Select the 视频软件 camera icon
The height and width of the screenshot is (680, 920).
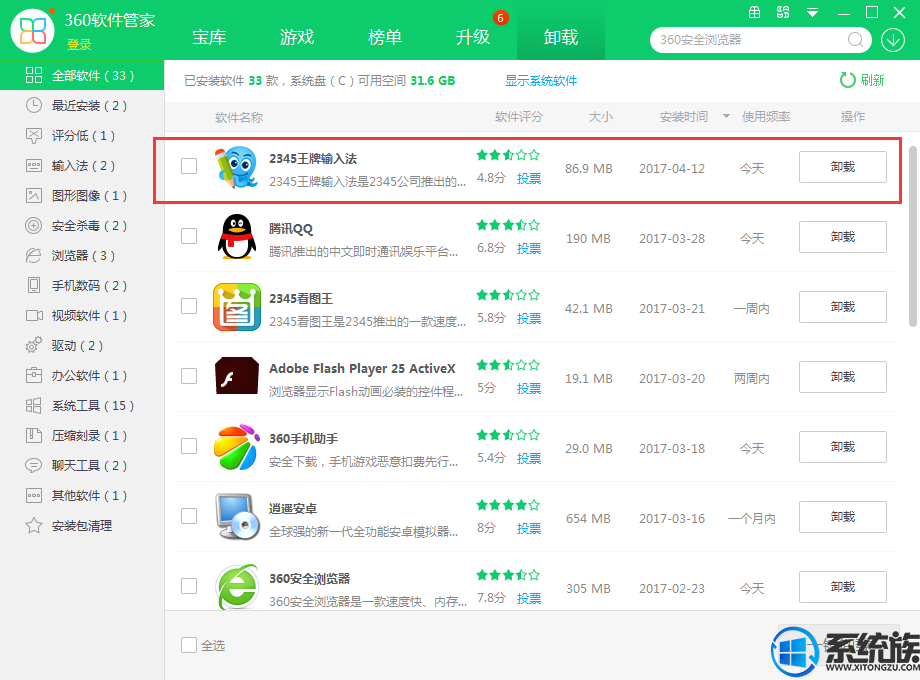(x=34, y=316)
